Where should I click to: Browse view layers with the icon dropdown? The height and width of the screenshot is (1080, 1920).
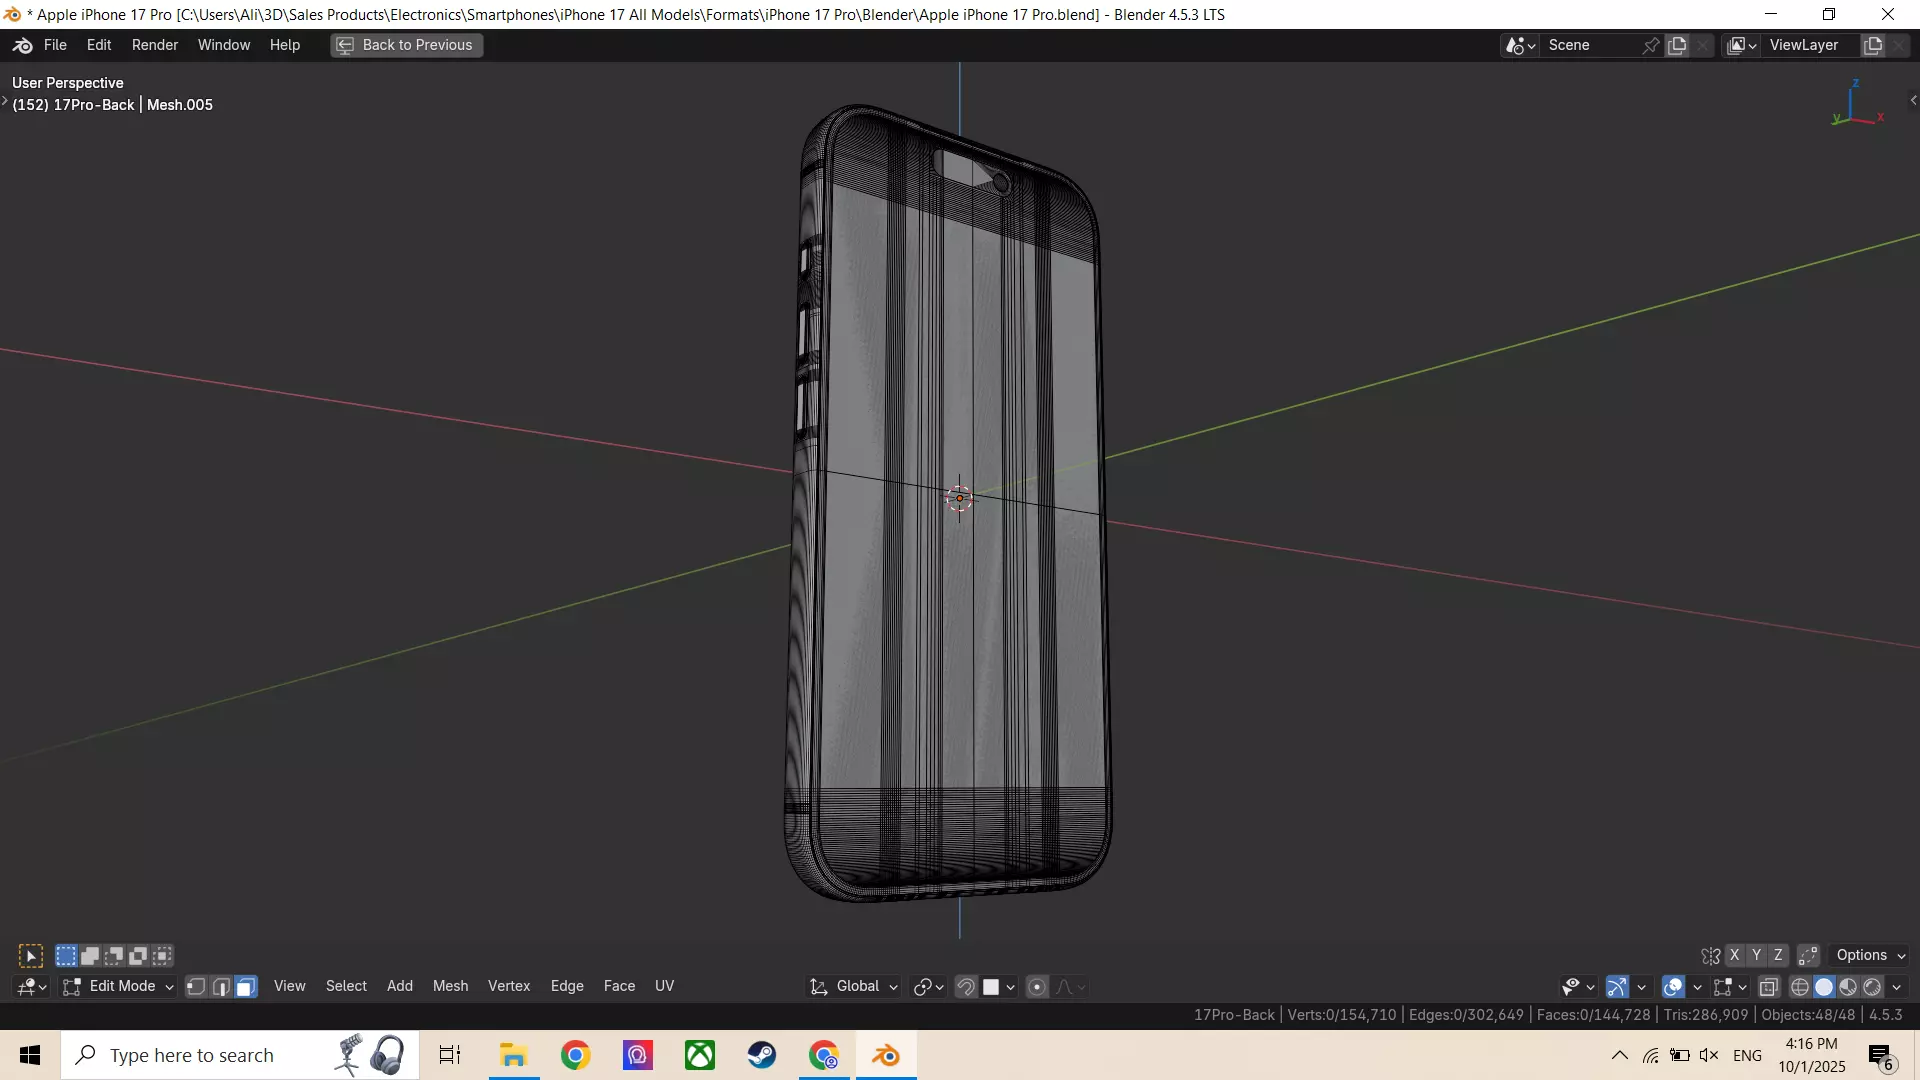(1742, 45)
